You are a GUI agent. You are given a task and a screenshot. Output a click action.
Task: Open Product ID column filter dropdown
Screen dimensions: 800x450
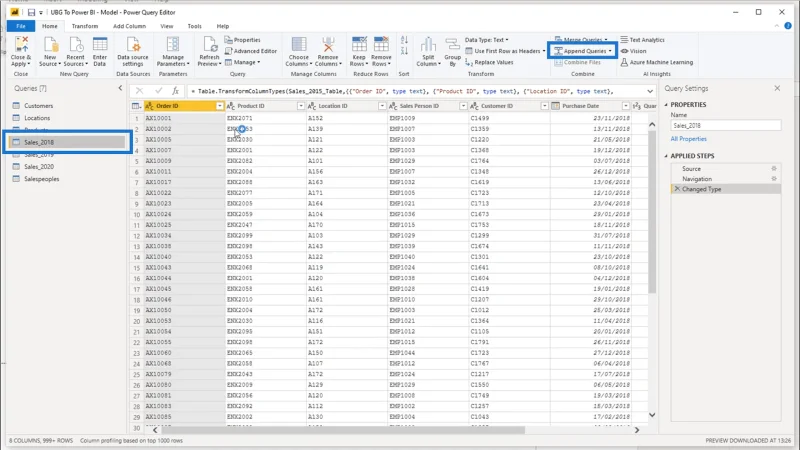[x=301, y=106]
